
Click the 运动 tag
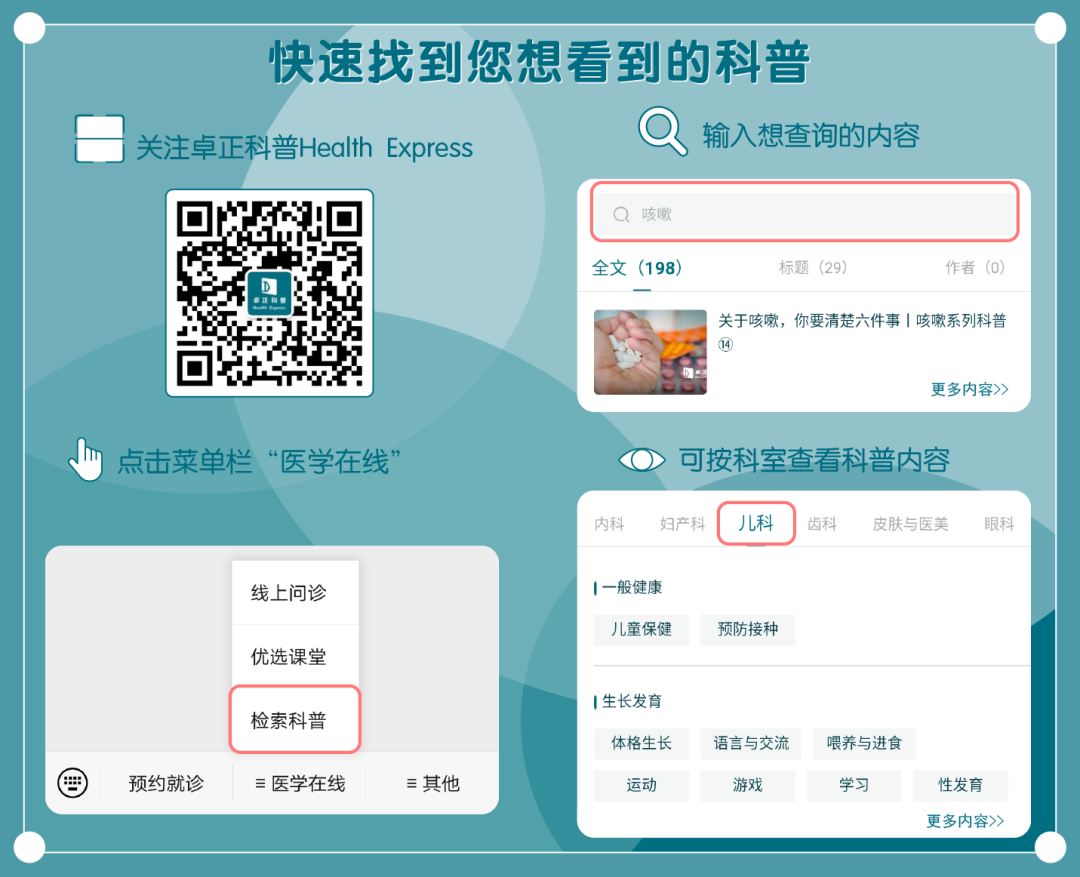[641, 785]
